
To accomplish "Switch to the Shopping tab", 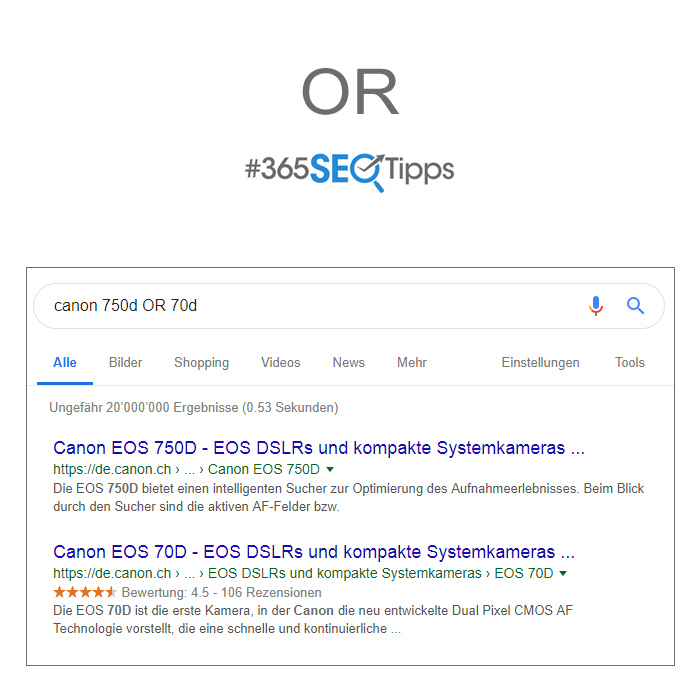I will point(201,362).
